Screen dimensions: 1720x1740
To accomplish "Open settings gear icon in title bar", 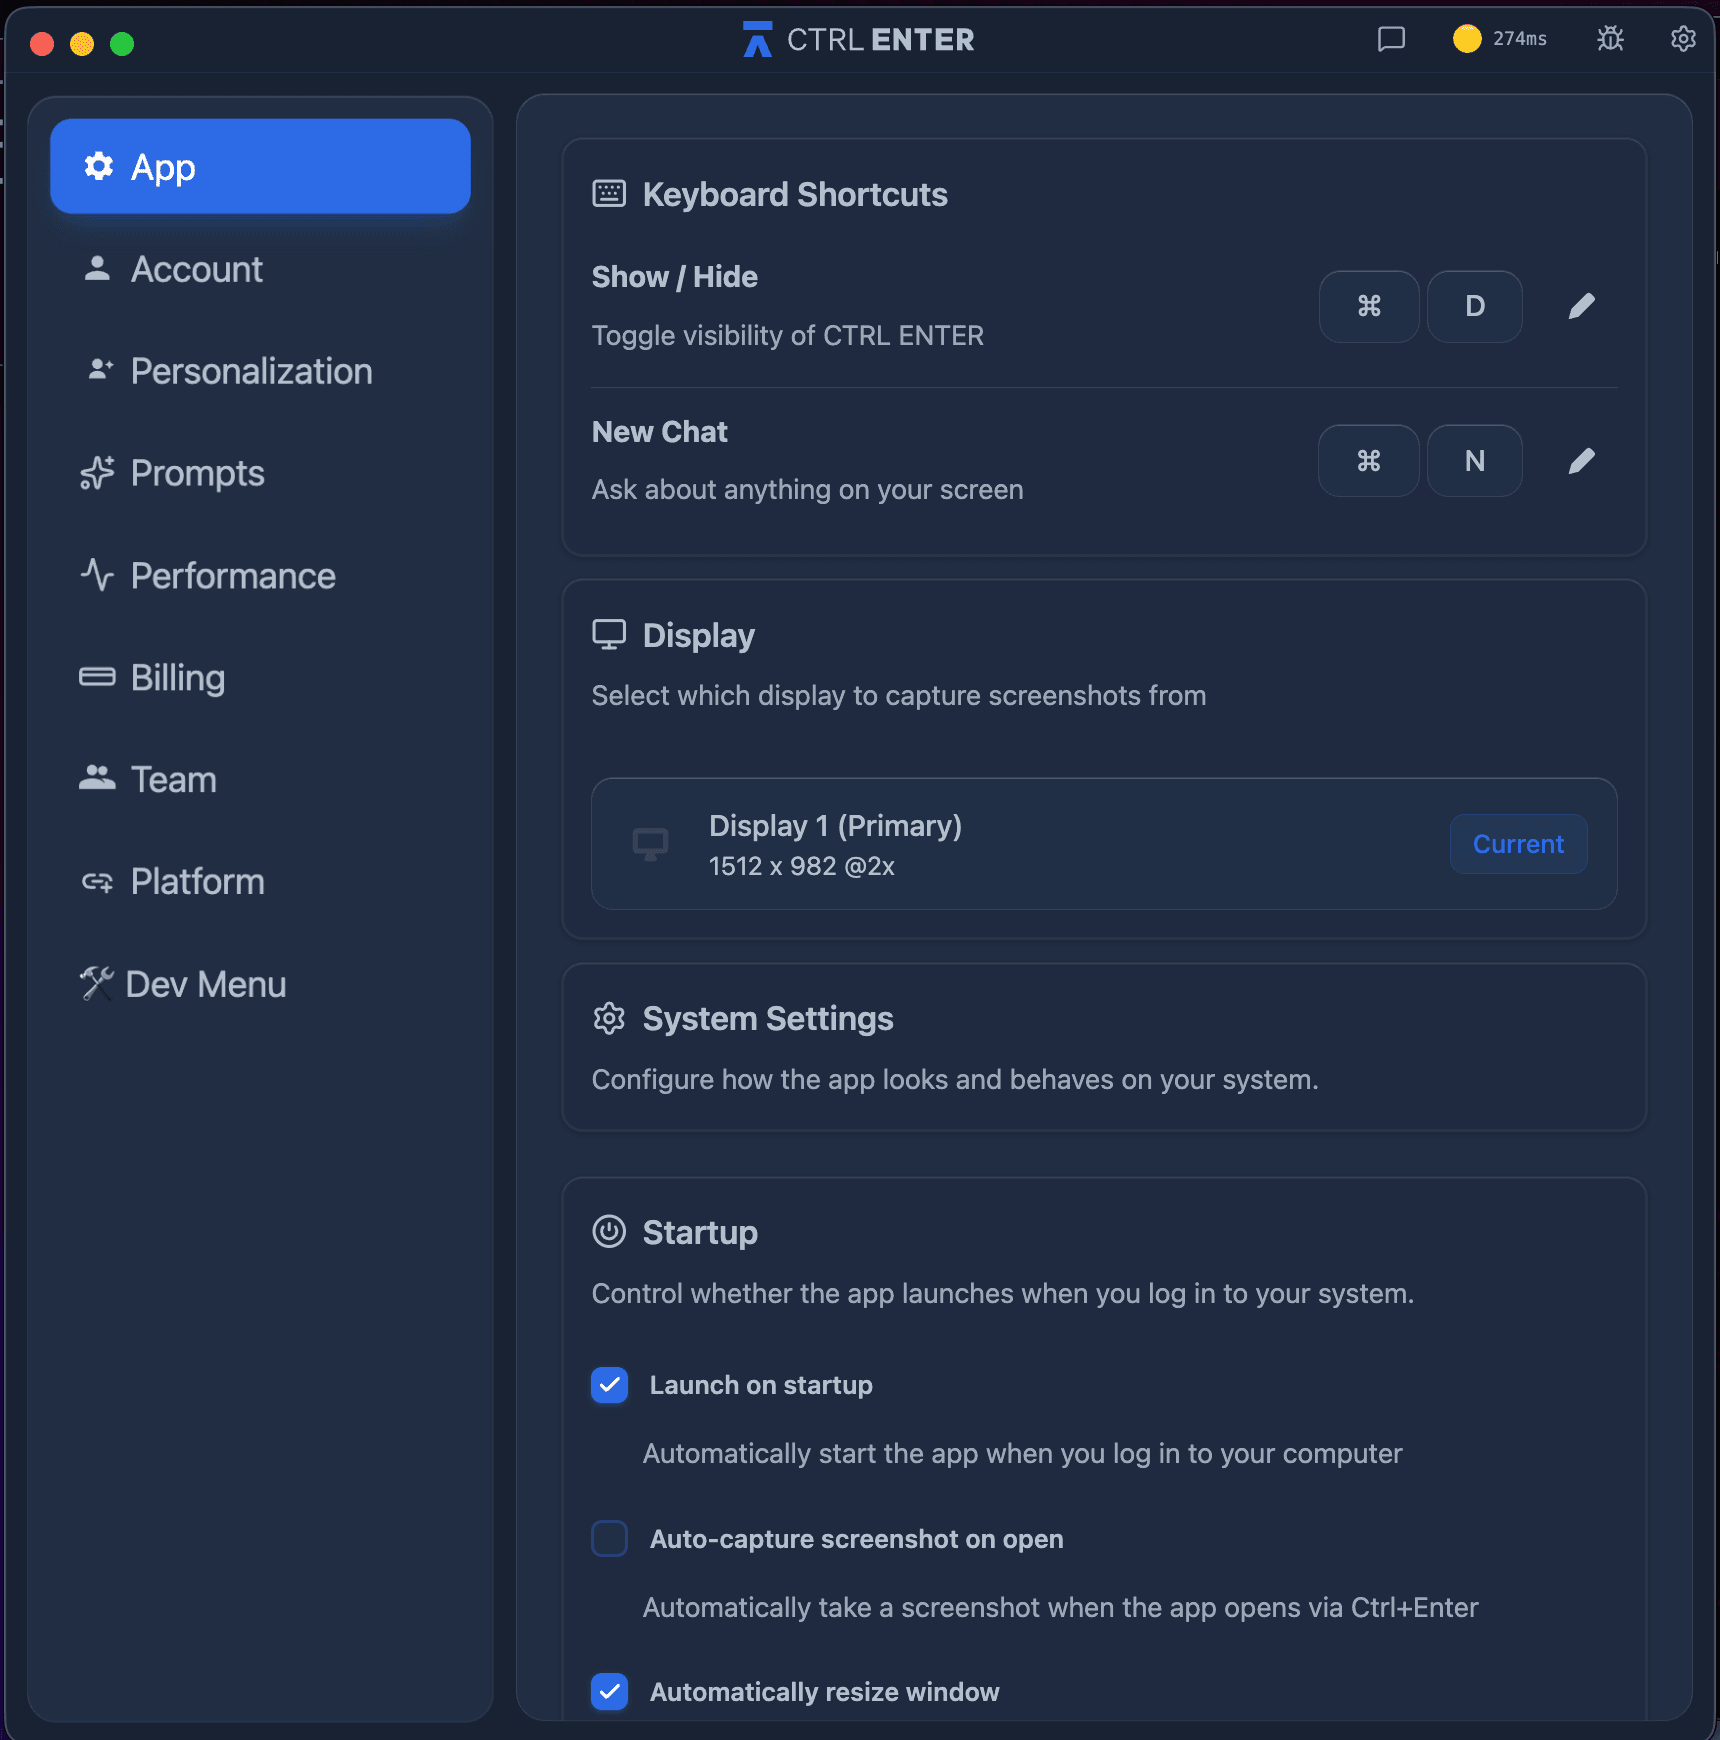I will 1683,39.
